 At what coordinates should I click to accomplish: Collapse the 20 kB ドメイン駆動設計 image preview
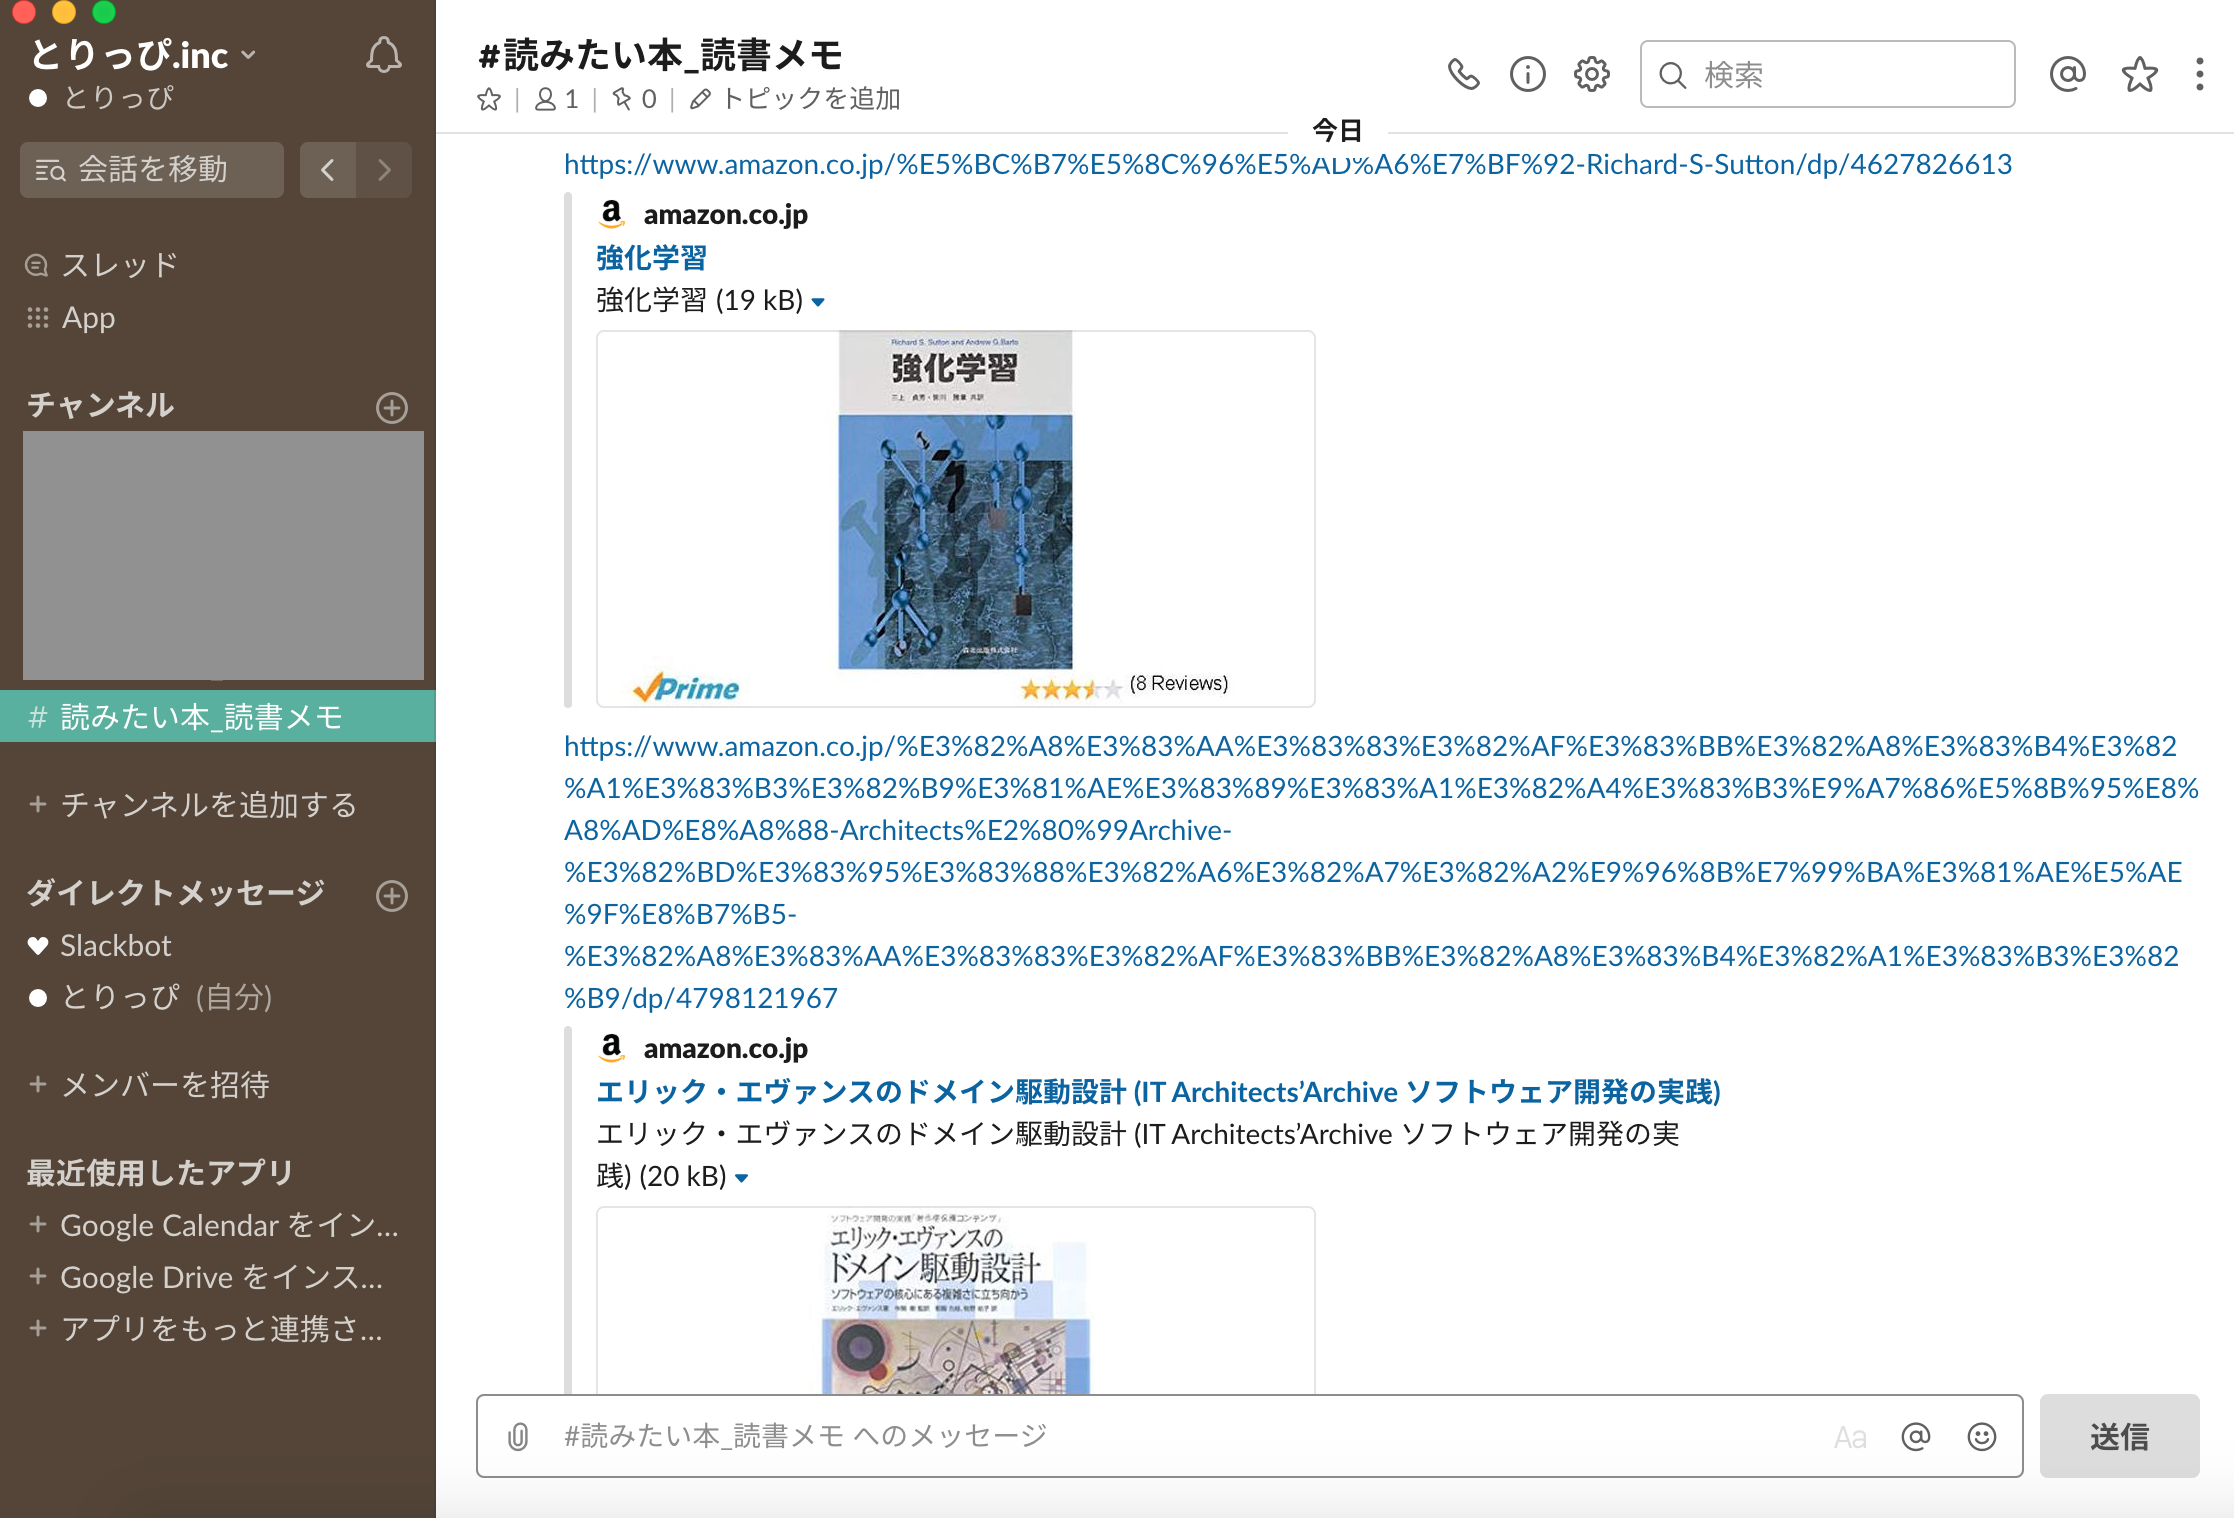tap(742, 1178)
